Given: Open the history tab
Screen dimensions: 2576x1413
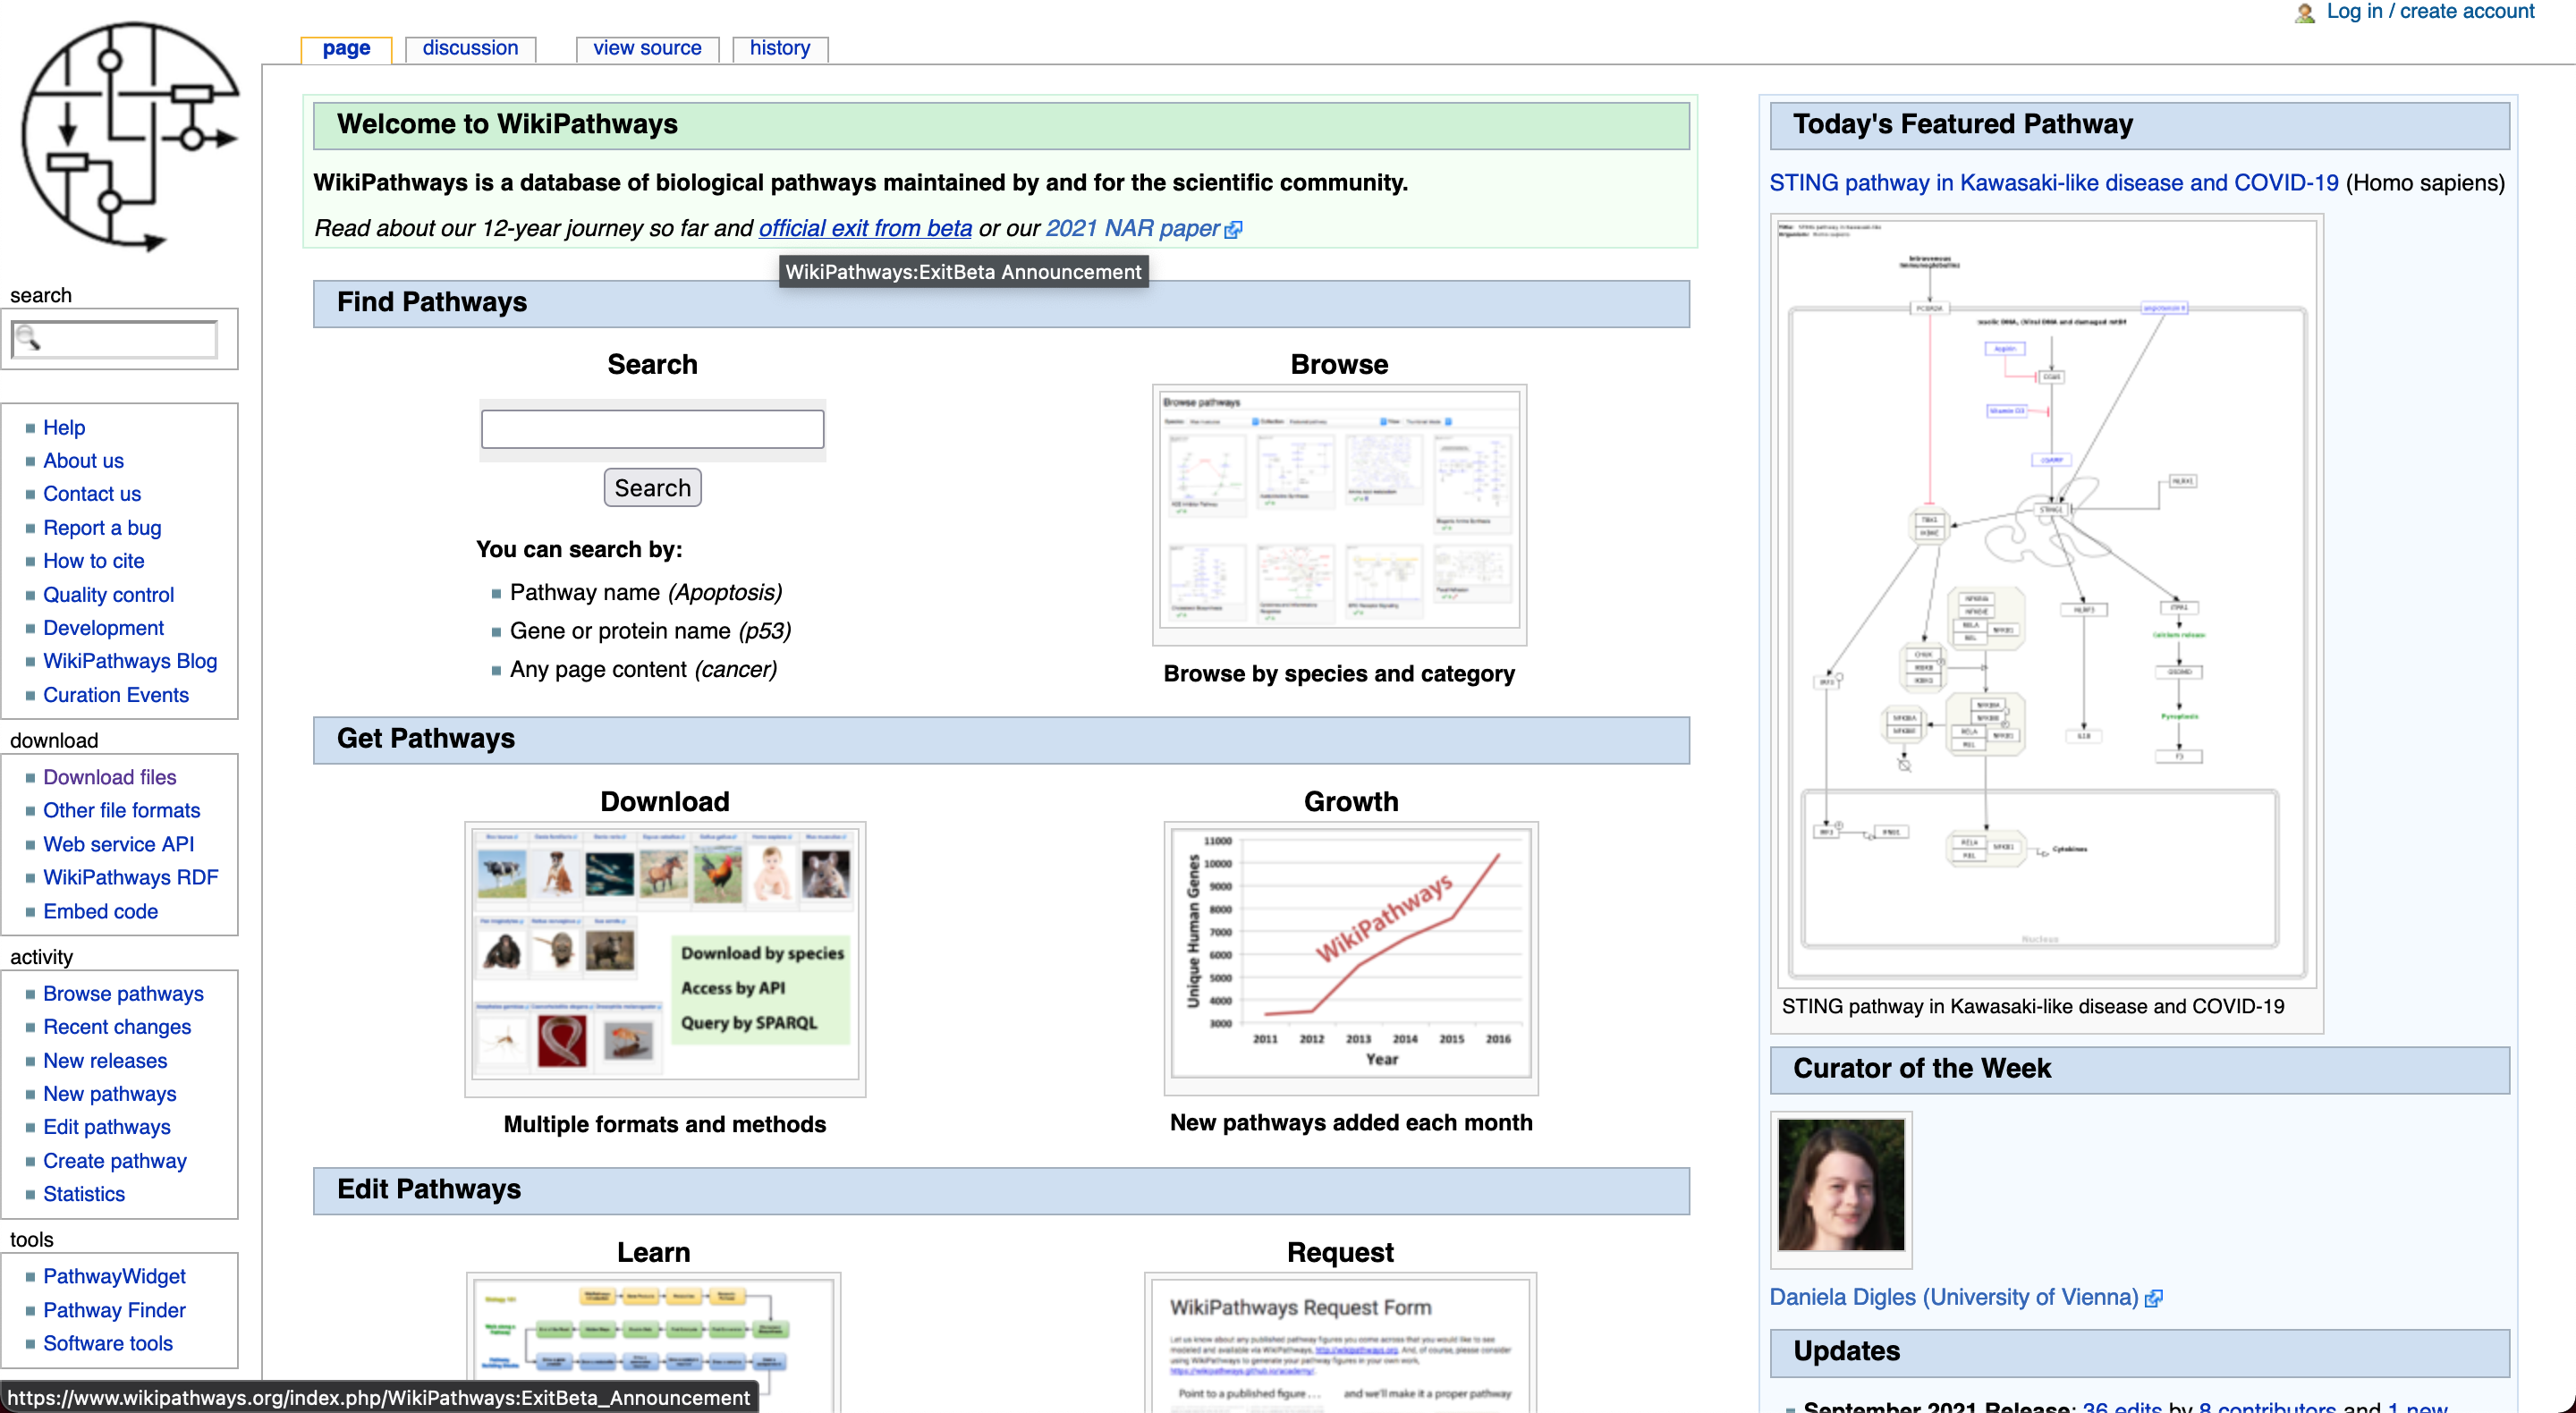Looking at the screenshot, I should [780, 48].
